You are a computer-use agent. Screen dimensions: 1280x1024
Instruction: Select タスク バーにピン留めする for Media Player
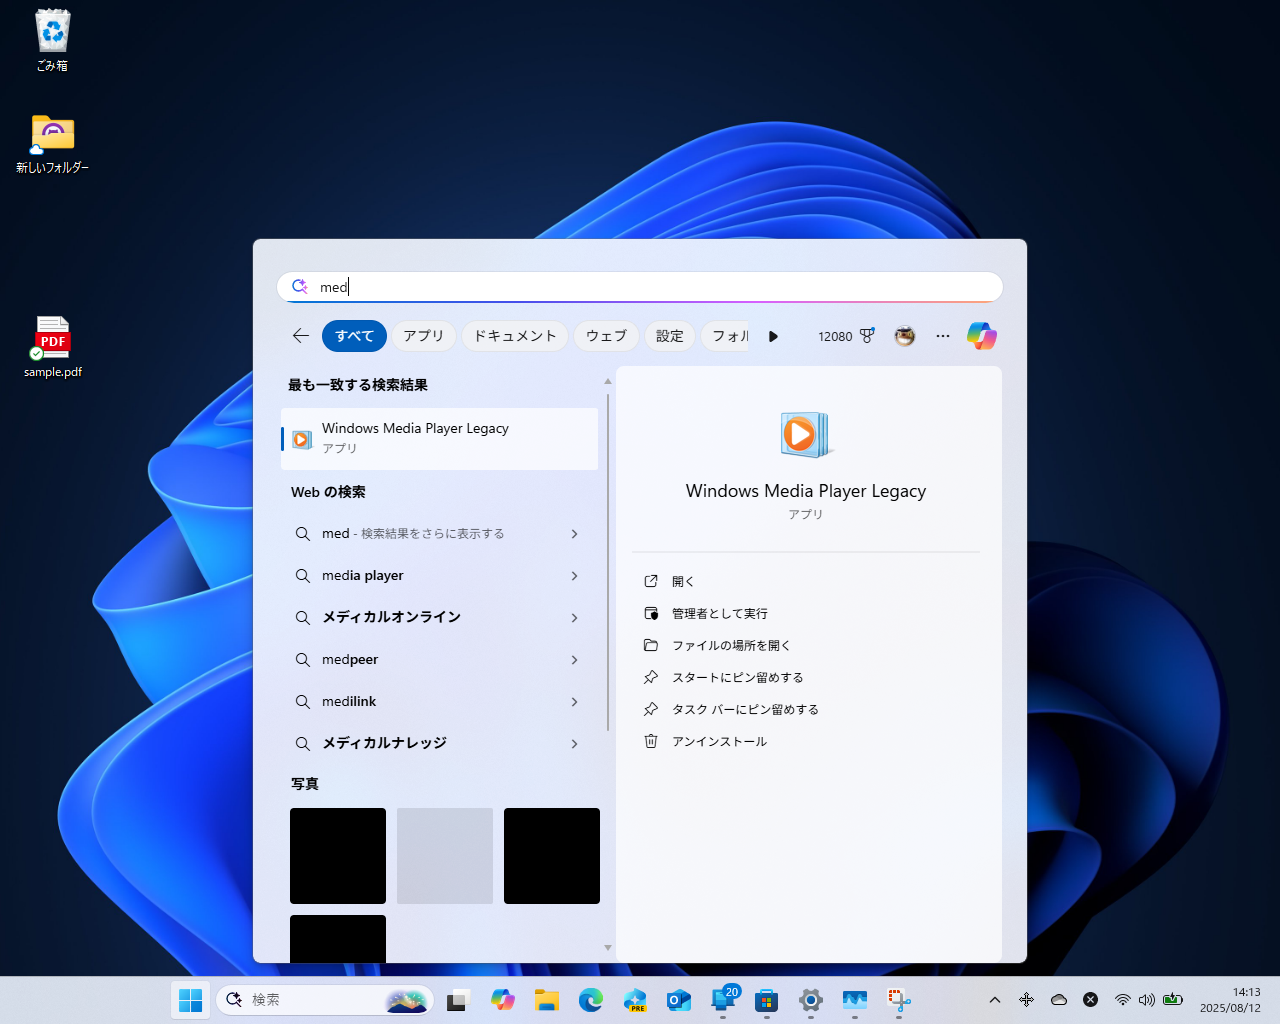pos(745,709)
